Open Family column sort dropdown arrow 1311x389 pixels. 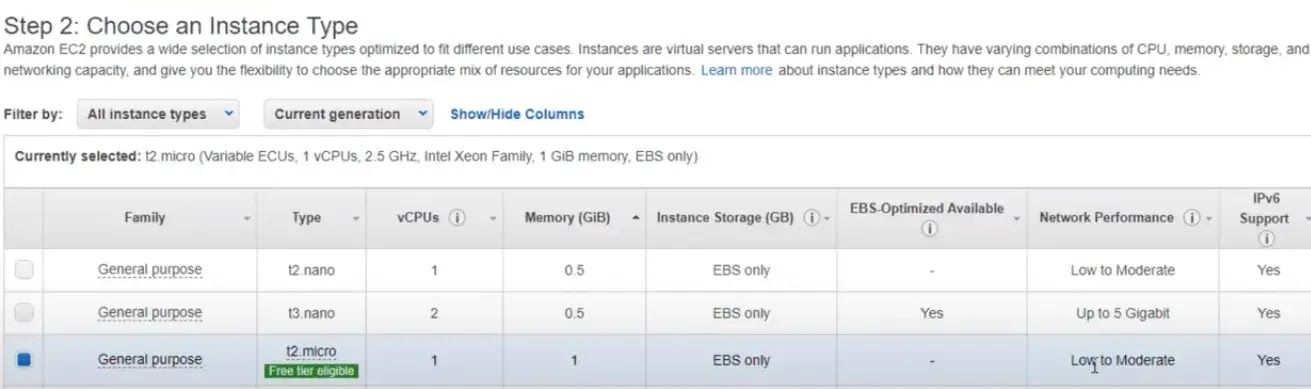point(247,219)
